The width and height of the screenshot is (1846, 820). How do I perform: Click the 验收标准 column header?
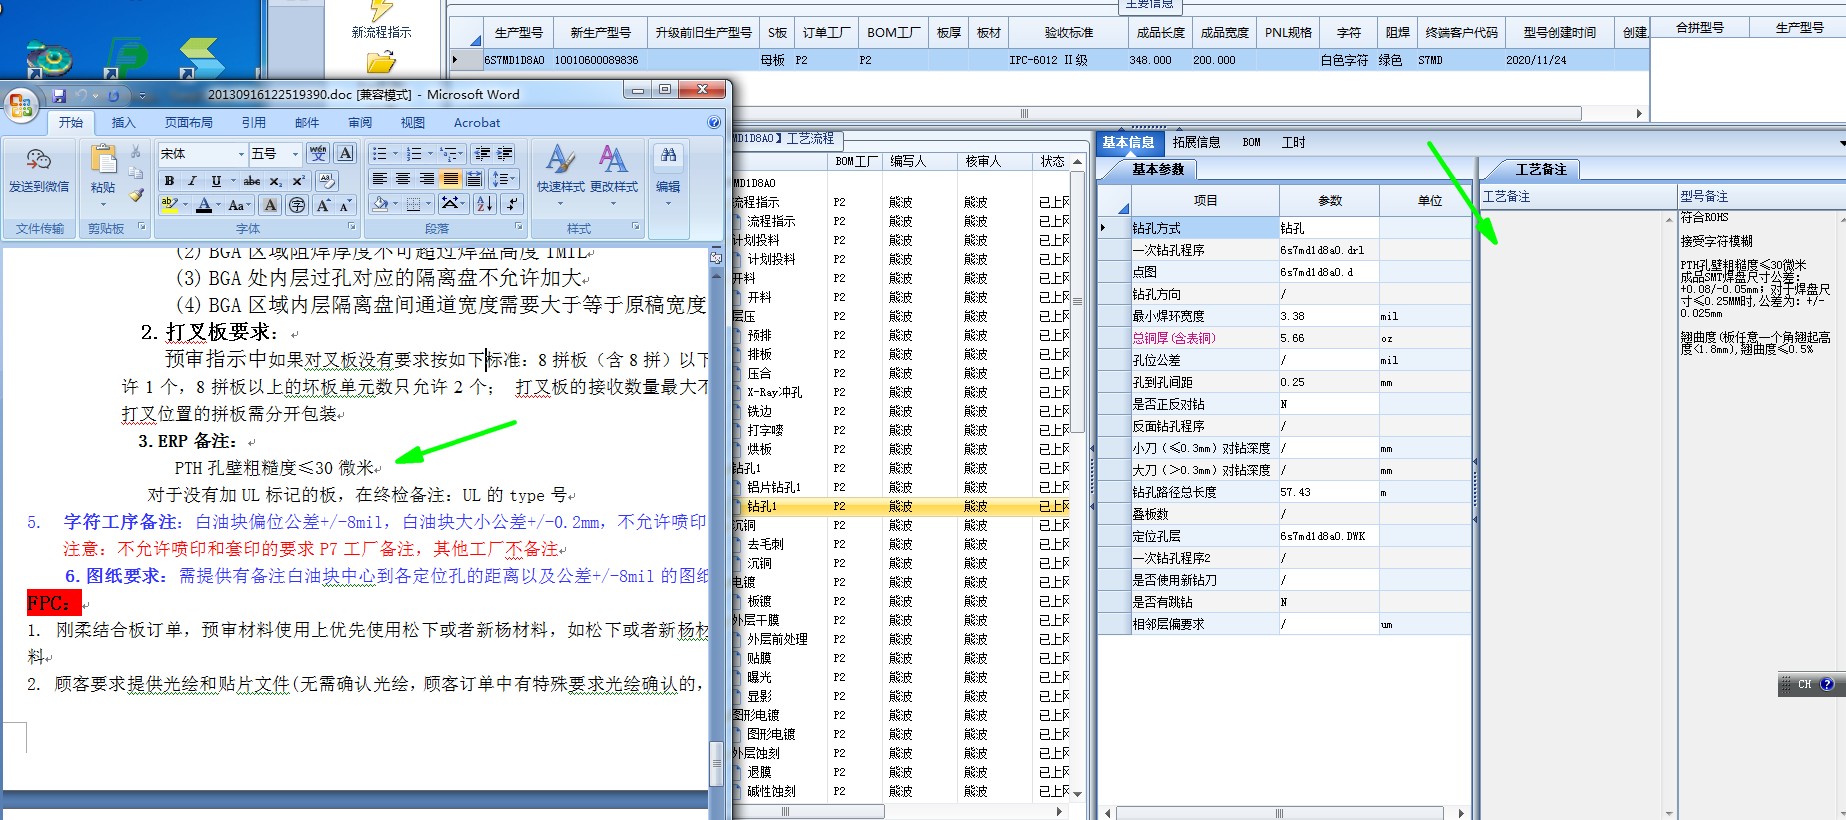[x=1068, y=32]
